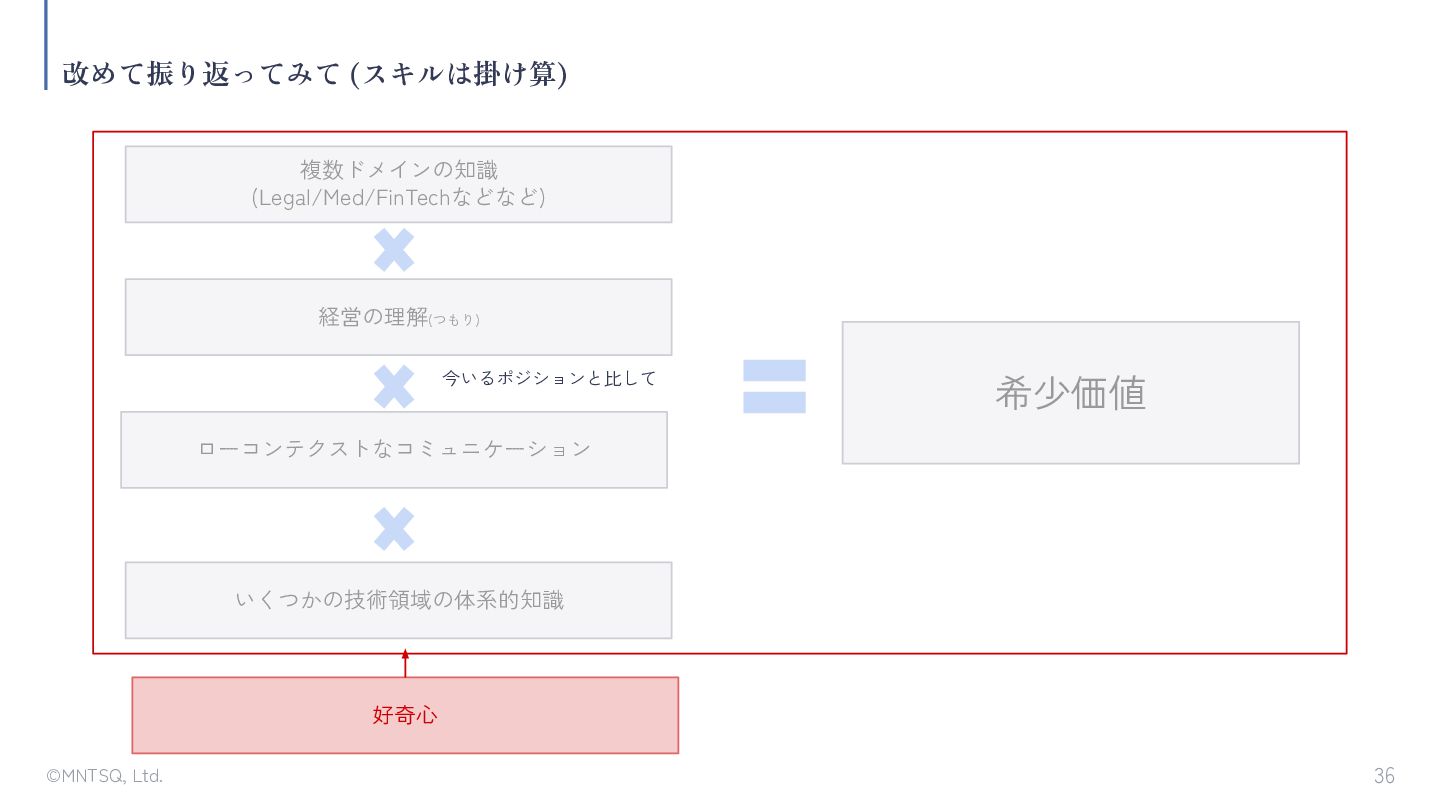The image size is (1440, 810).
Task: Click the blue vertical accent bar beside the title
Action: pyautogui.click(x=46, y=45)
